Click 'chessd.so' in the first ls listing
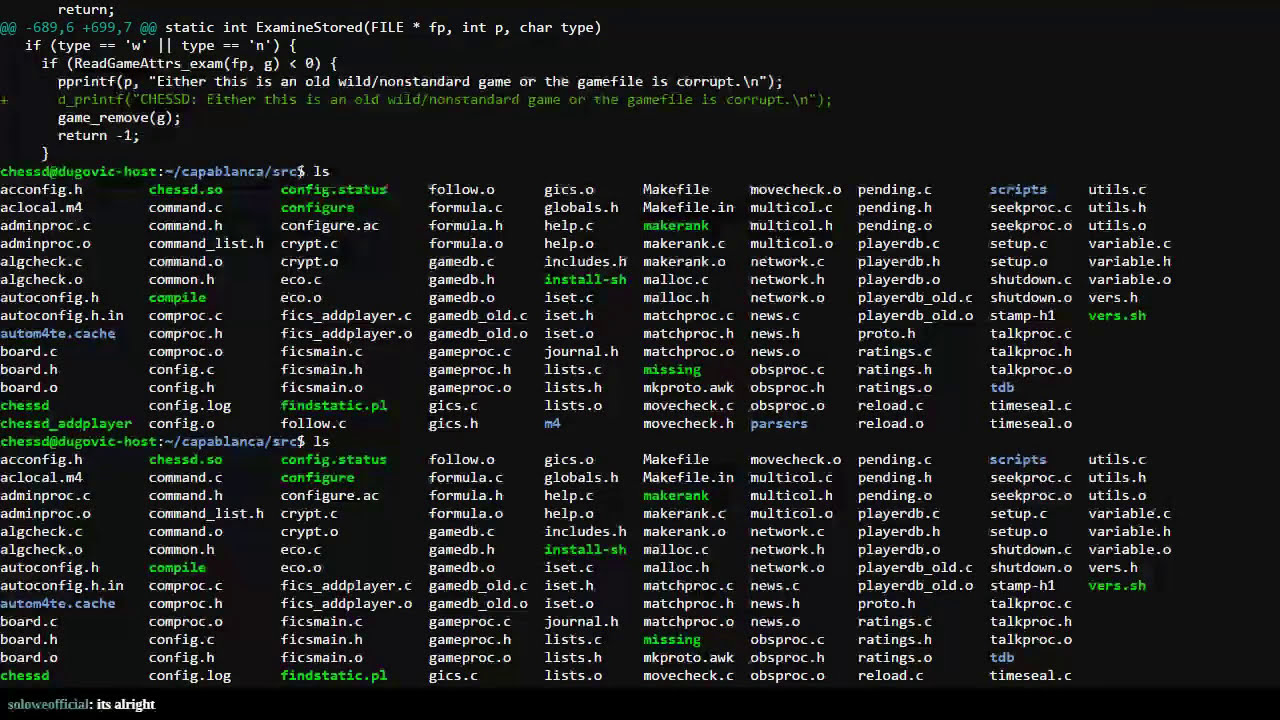This screenshot has width=1280, height=720. tap(185, 189)
